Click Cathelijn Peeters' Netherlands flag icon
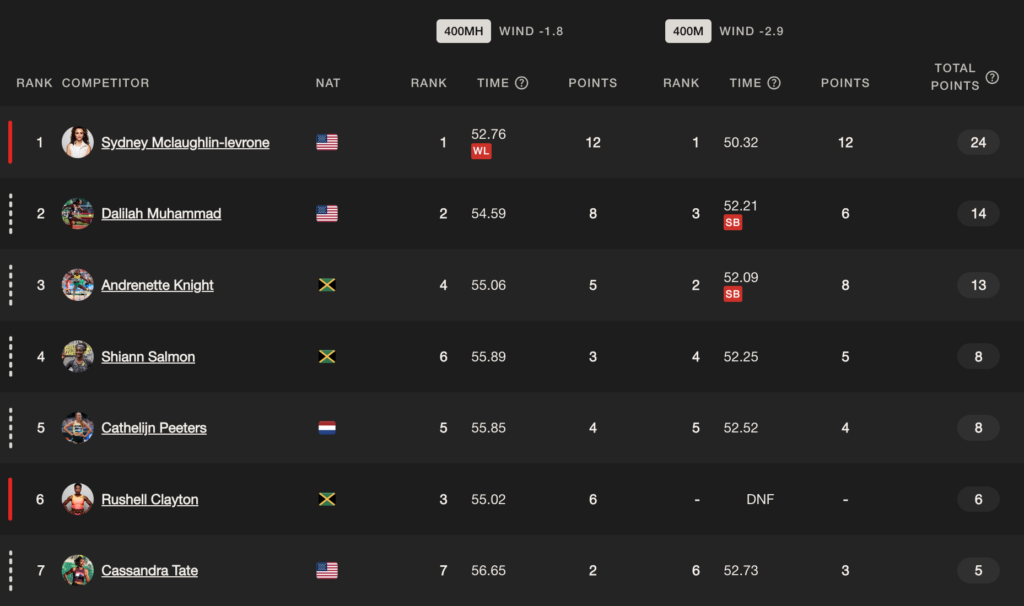The width and height of the screenshot is (1024, 606). tap(327, 428)
